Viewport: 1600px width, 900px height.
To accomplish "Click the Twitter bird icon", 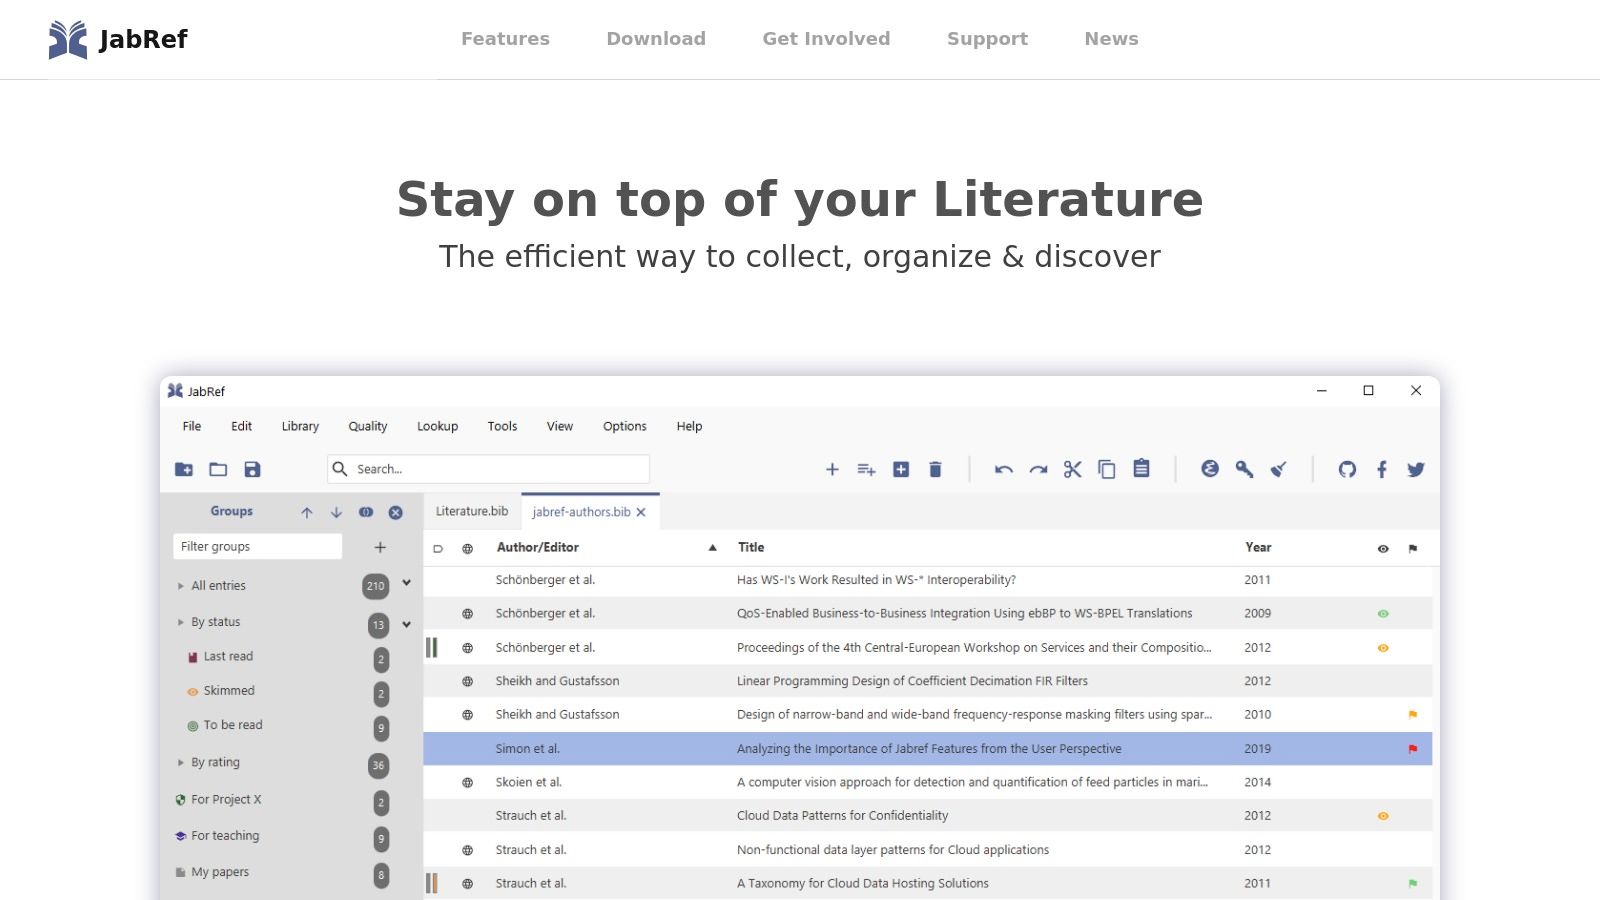I will point(1416,469).
